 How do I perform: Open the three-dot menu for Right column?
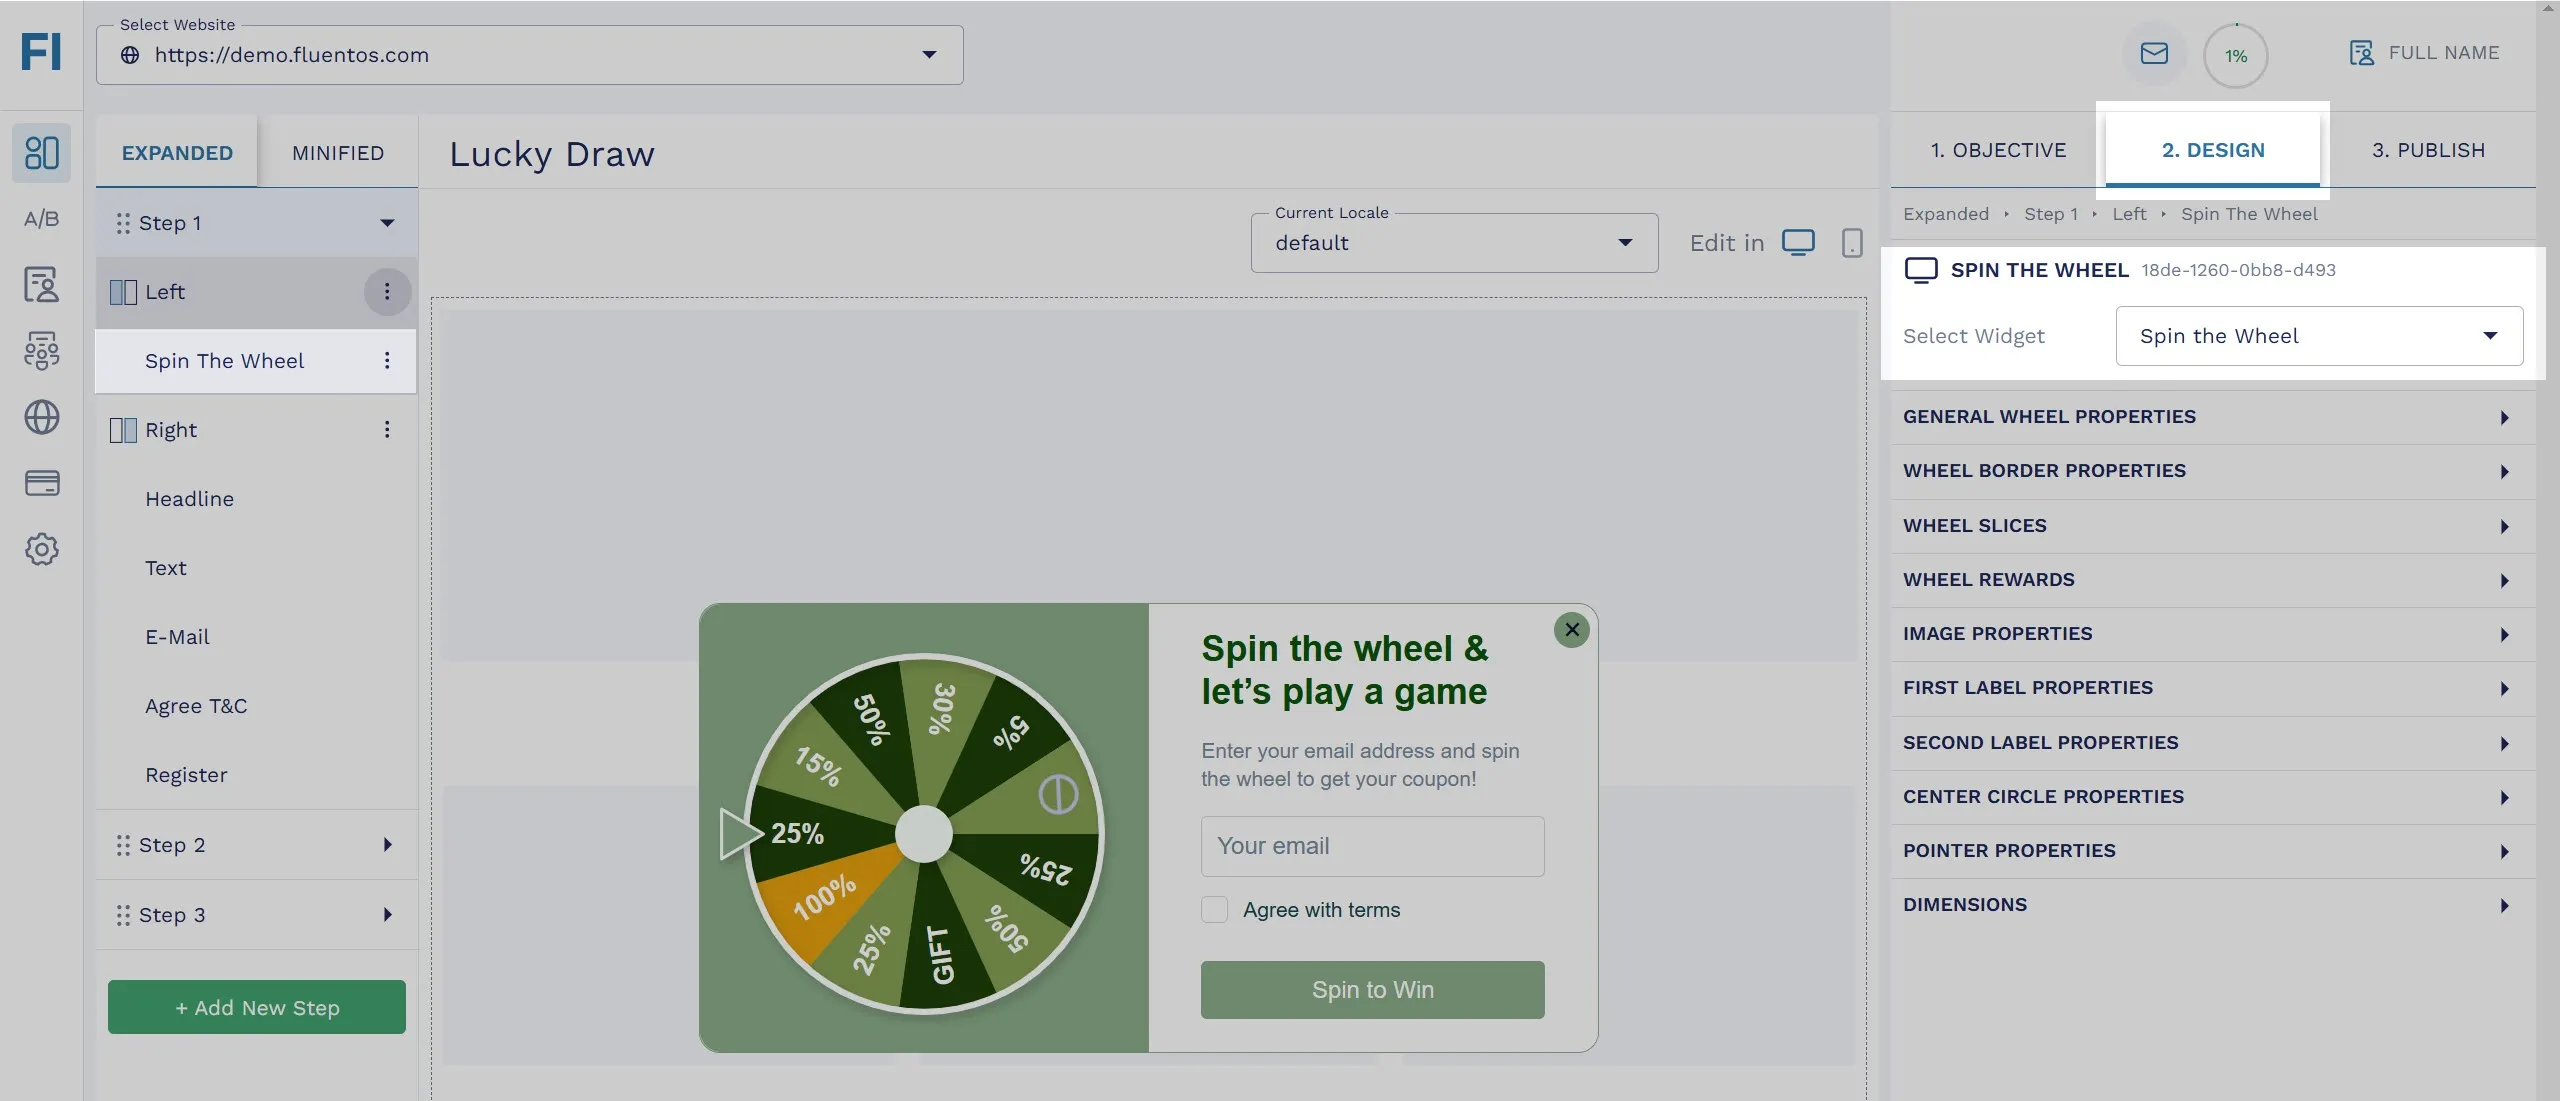(x=387, y=430)
